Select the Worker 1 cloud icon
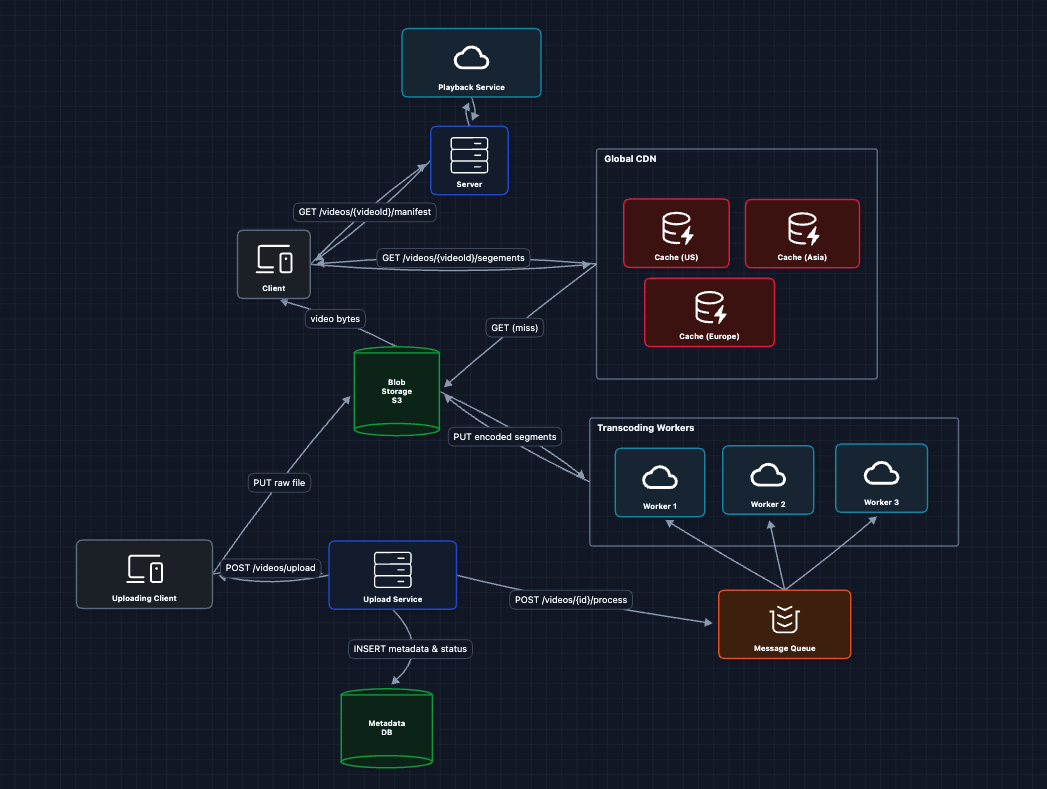 [x=659, y=476]
